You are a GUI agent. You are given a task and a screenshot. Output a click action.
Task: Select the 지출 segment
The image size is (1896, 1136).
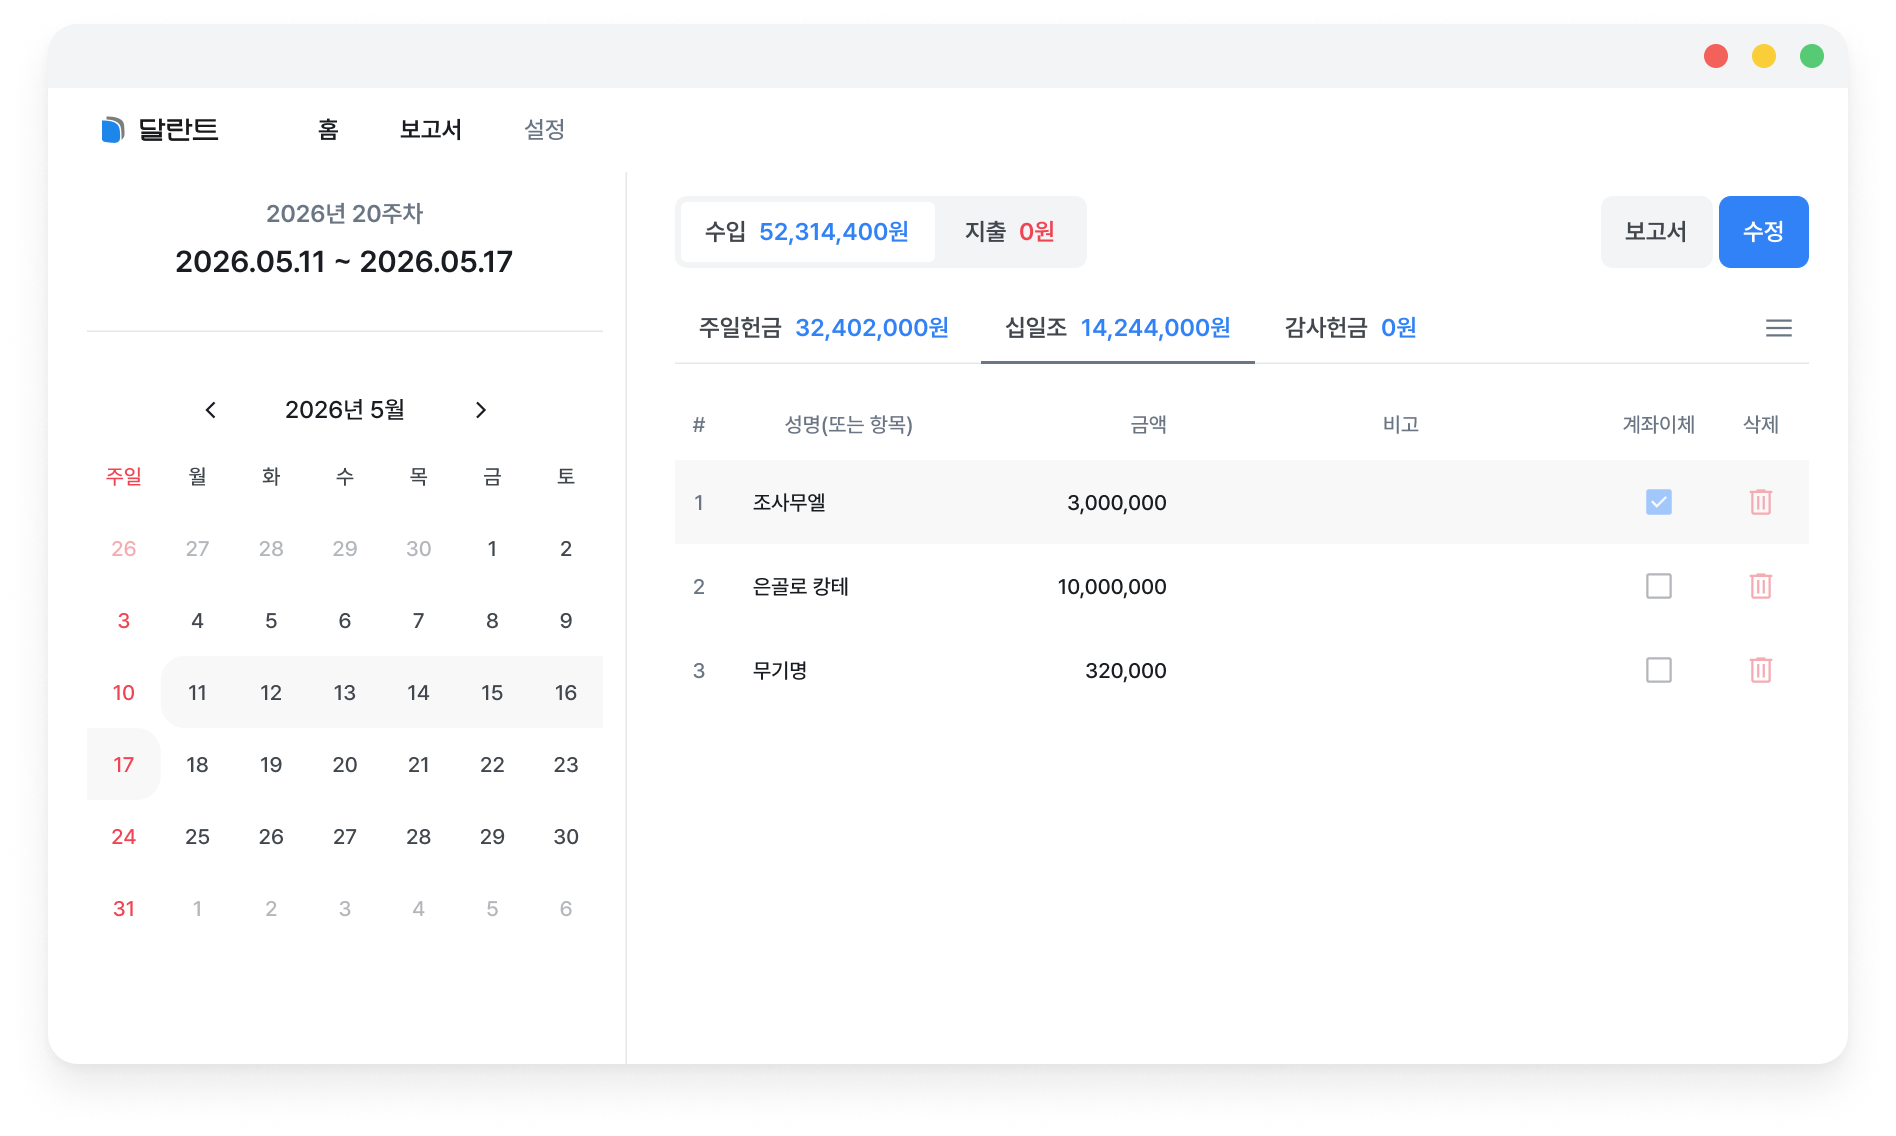[x=1009, y=232]
